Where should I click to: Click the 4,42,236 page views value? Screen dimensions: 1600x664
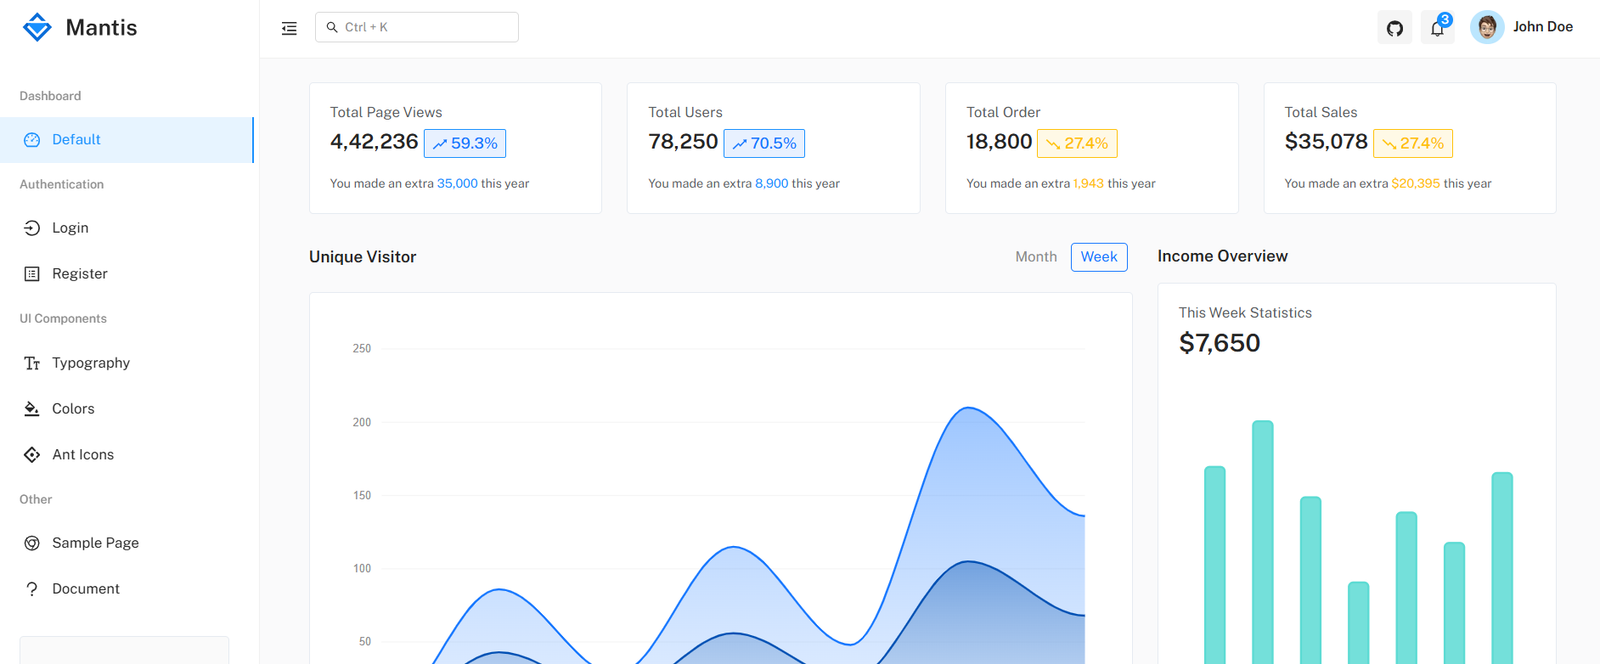(374, 142)
